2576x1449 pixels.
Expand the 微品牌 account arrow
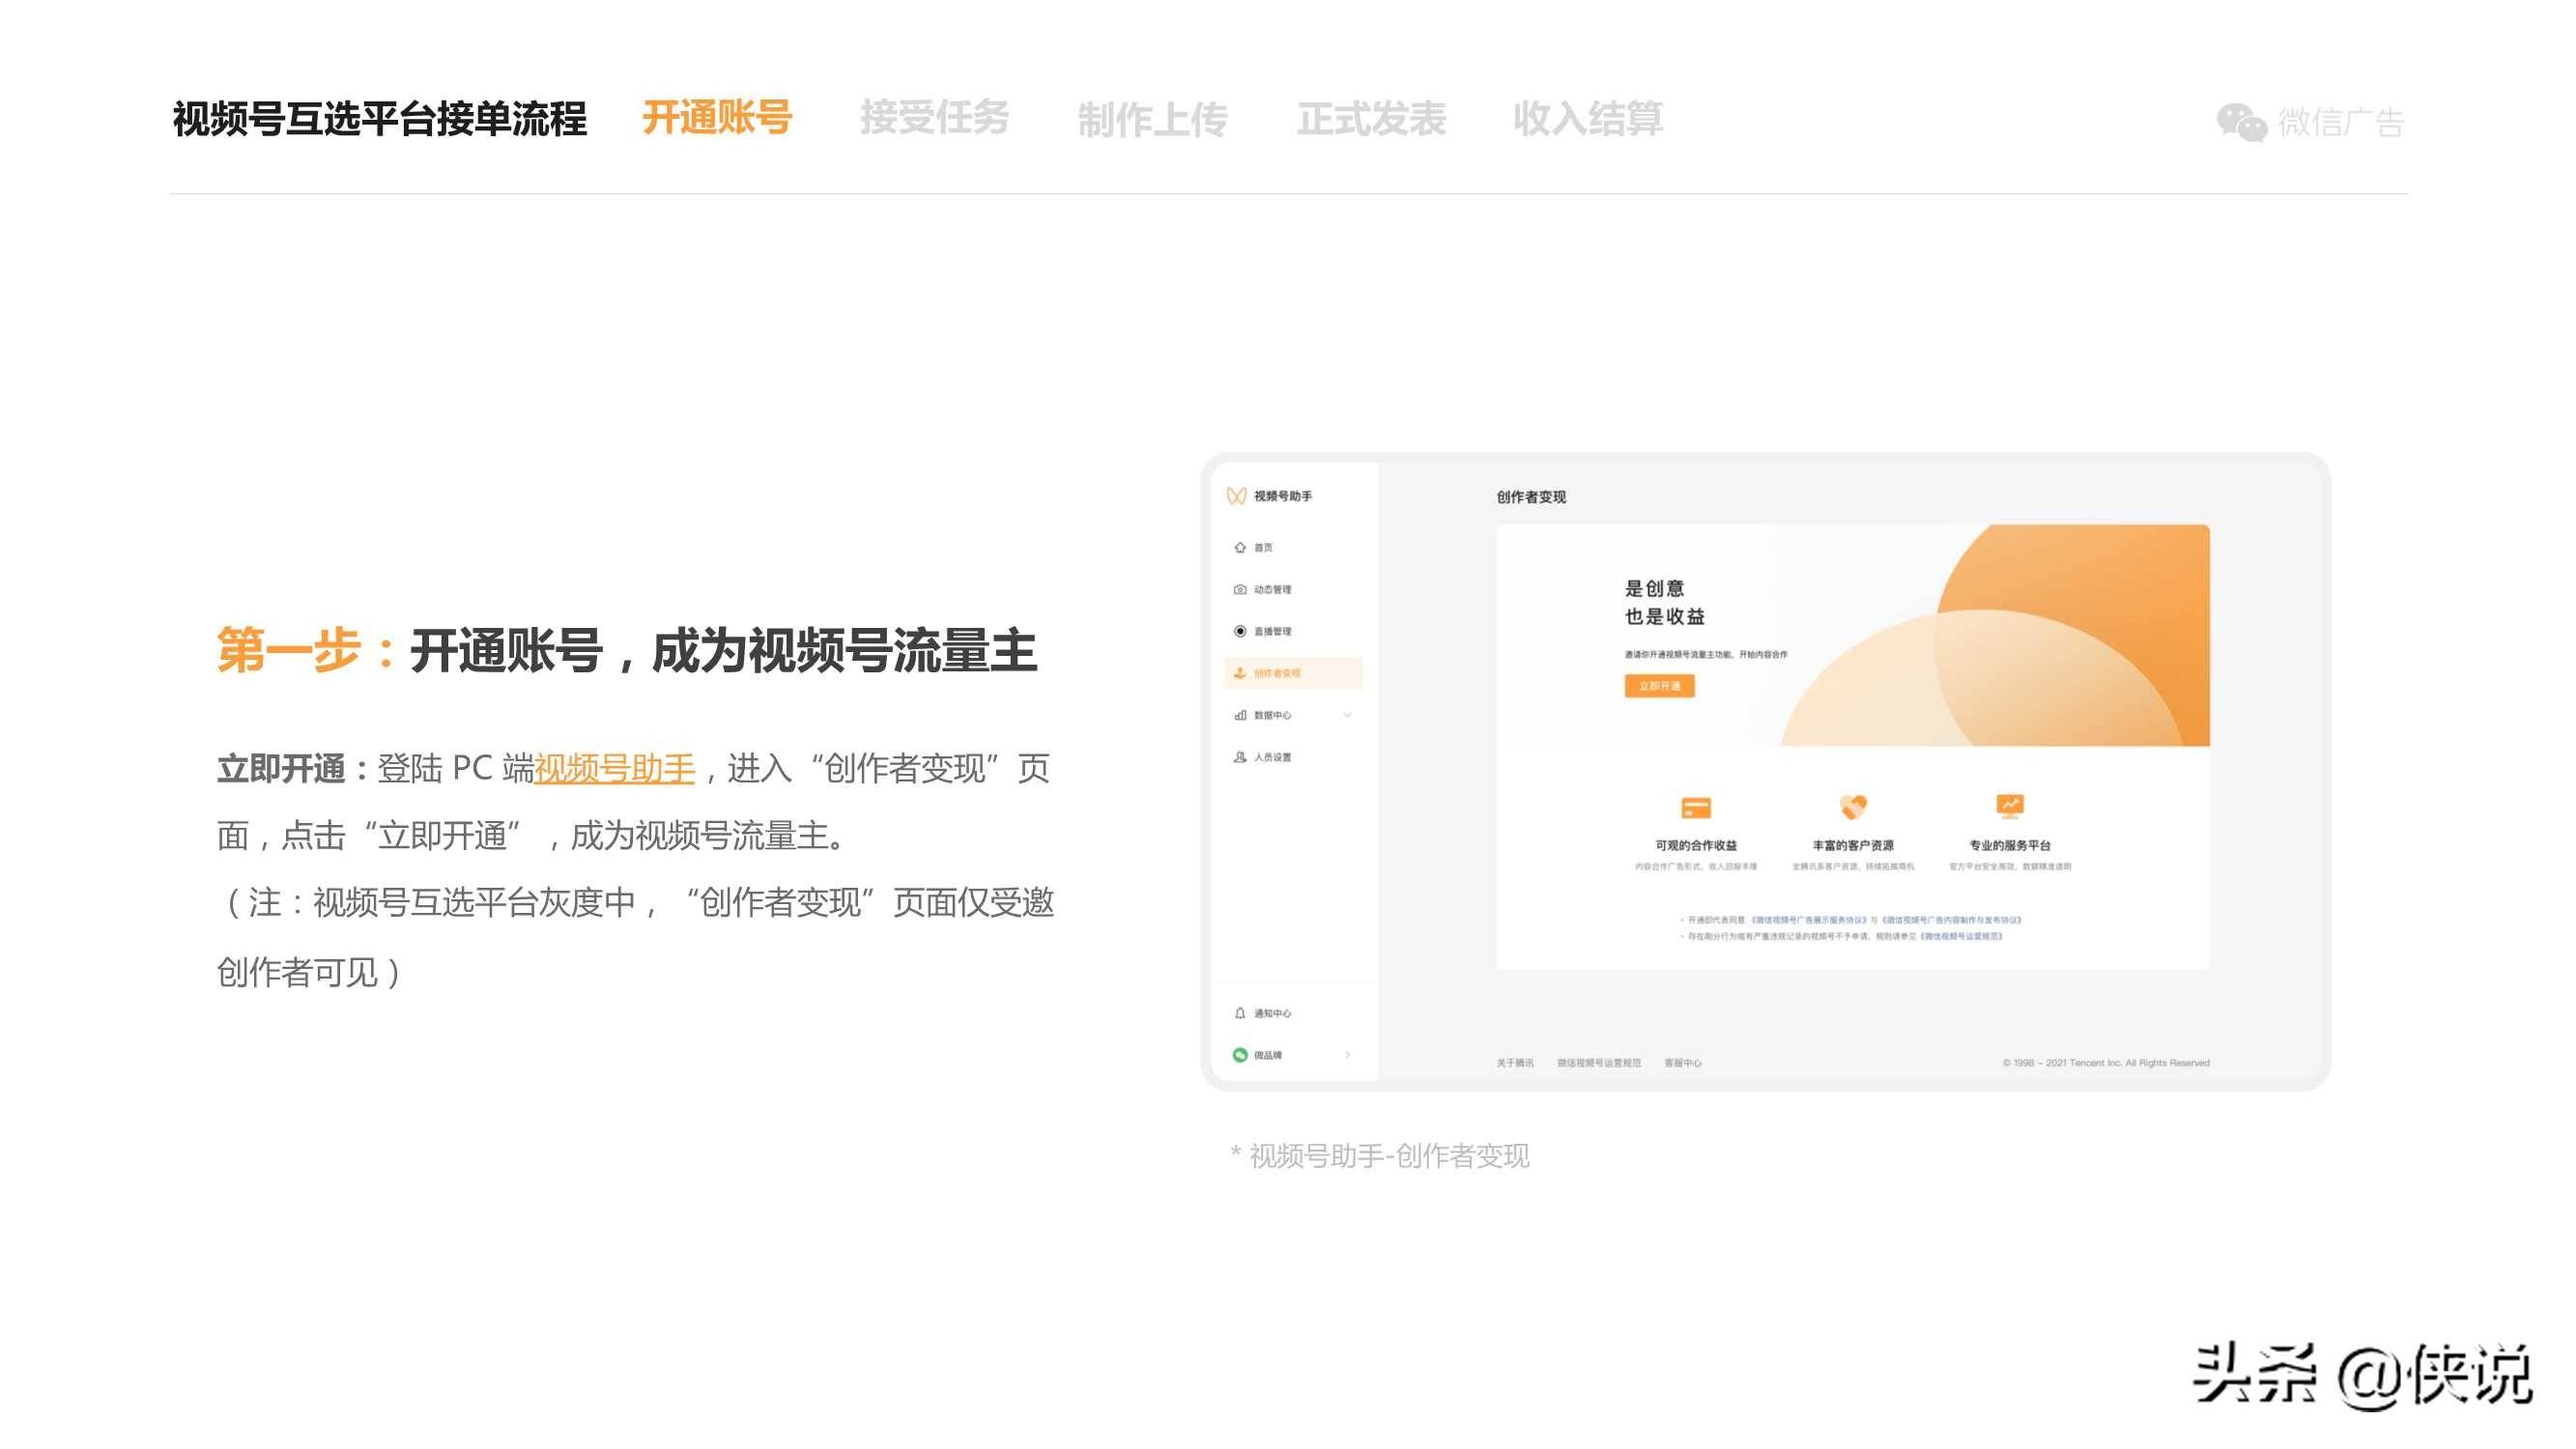pos(1348,1055)
